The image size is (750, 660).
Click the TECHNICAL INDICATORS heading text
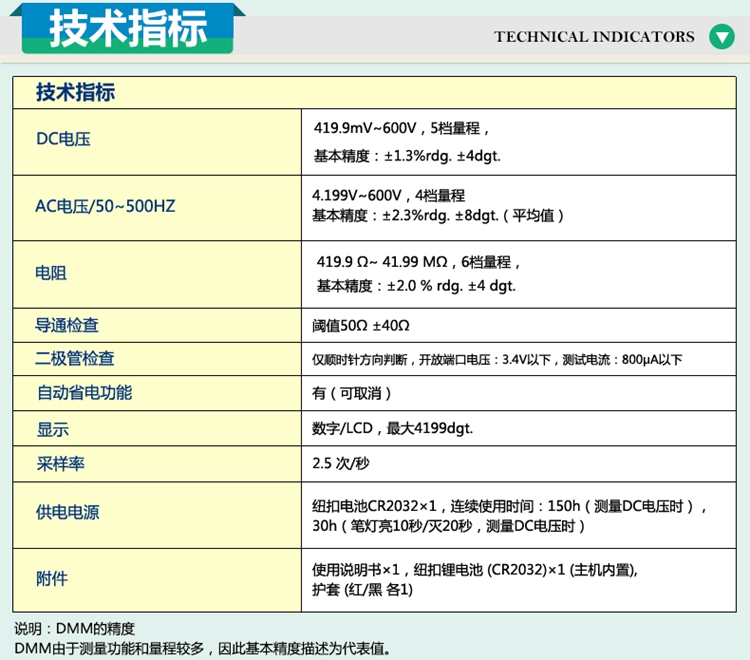coord(594,37)
